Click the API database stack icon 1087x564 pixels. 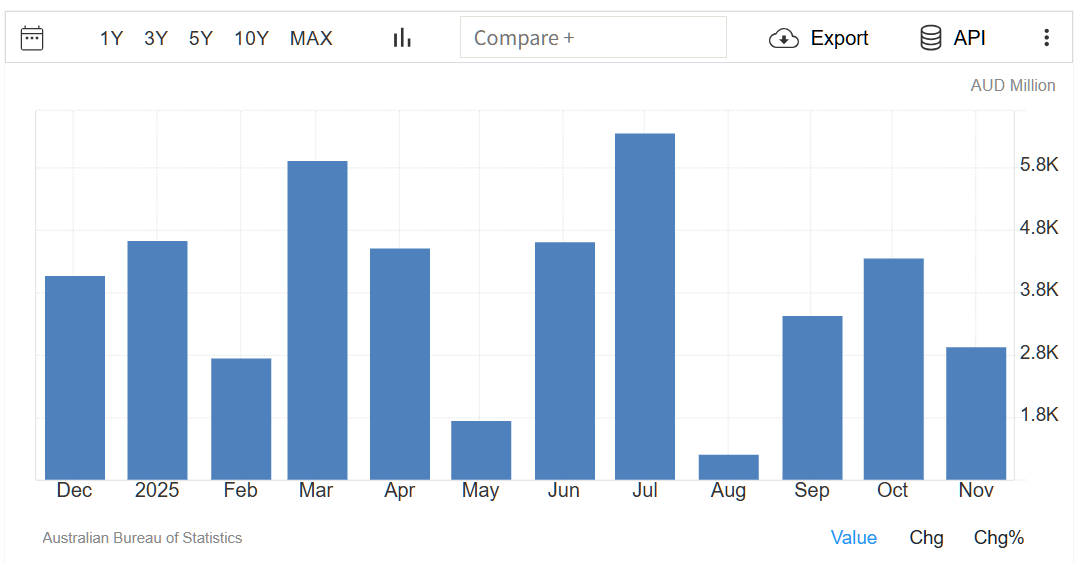[931, 38]
